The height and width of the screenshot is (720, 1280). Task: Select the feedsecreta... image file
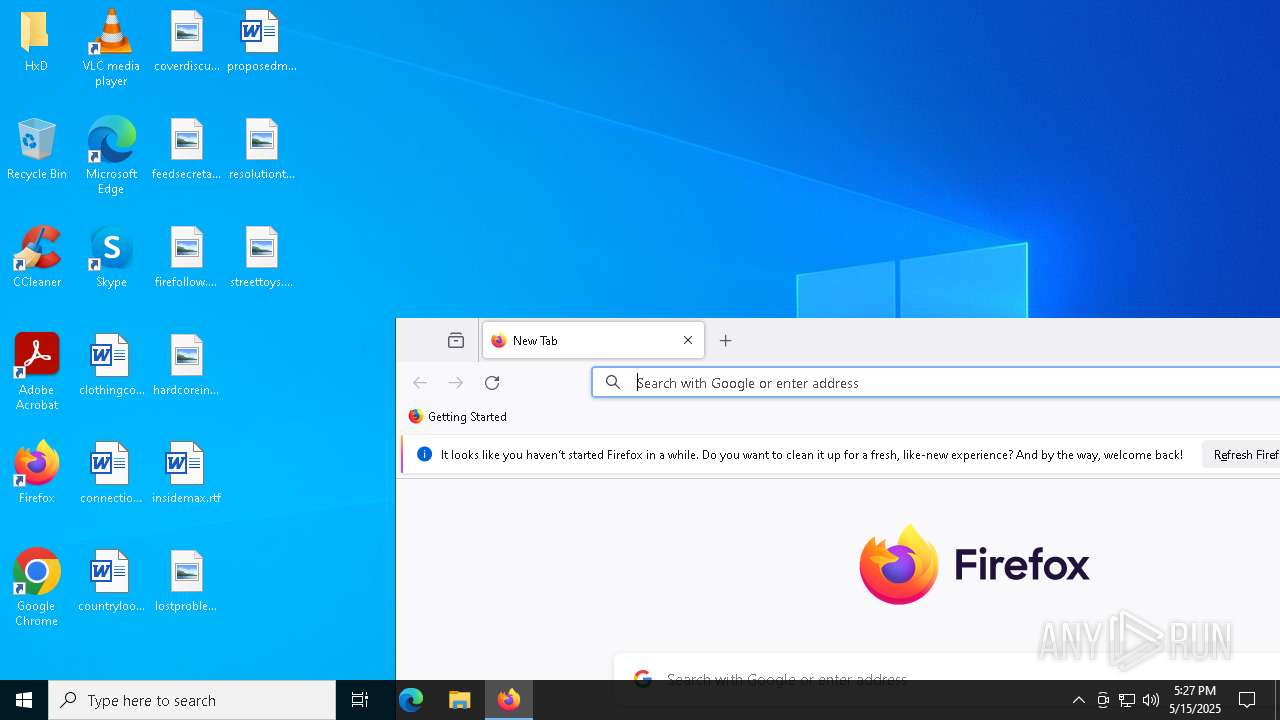coord(186,150)
